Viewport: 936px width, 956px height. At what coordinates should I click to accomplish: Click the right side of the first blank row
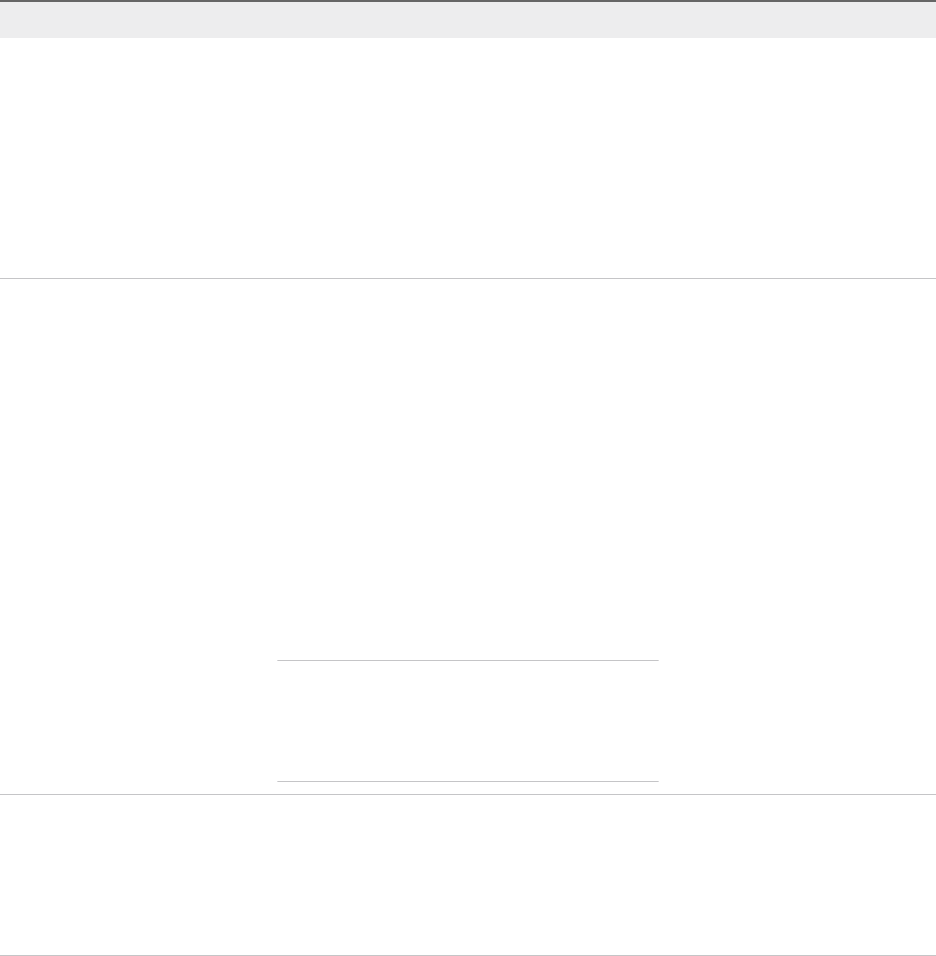[798, 158]
